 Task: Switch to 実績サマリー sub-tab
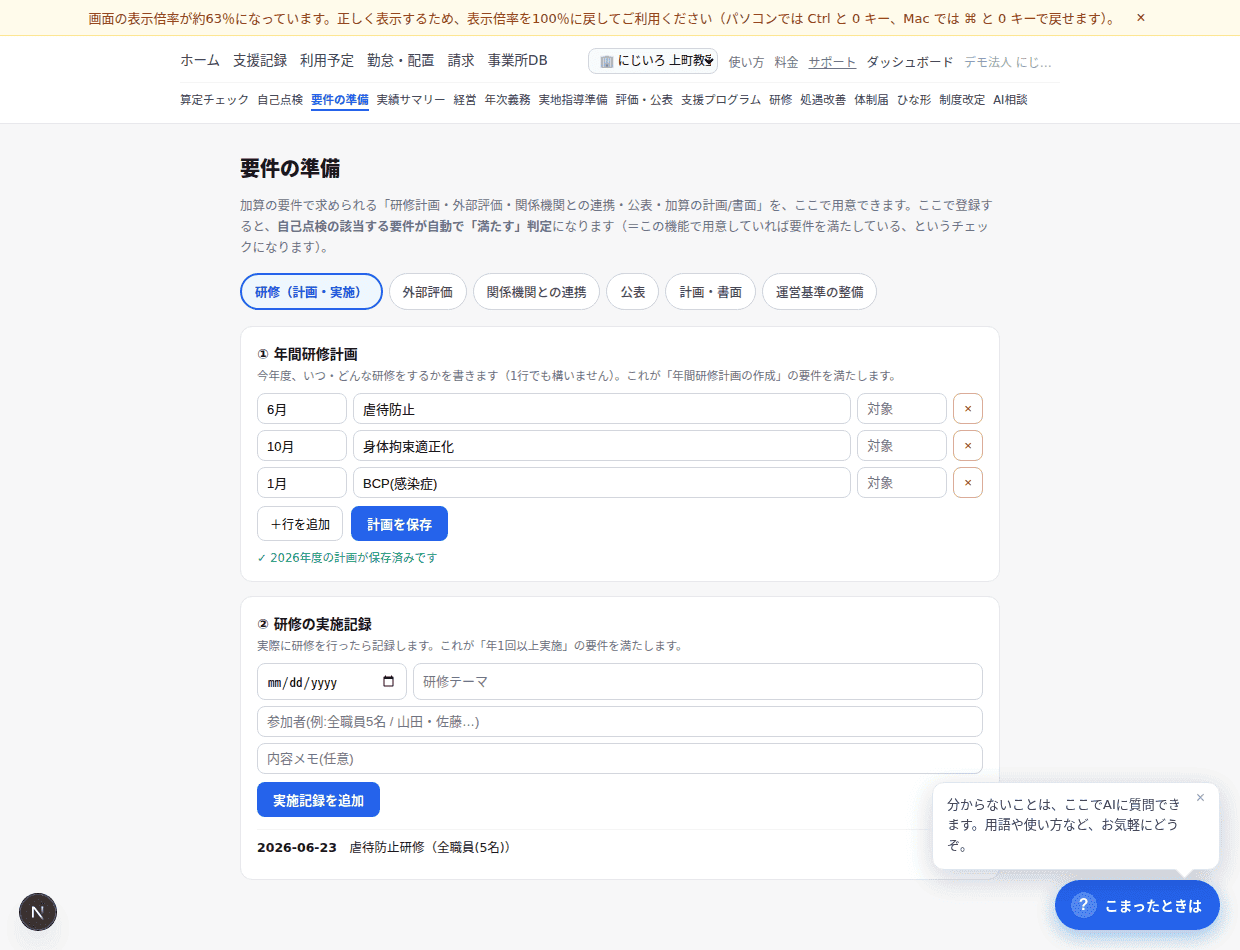point(411,100)
